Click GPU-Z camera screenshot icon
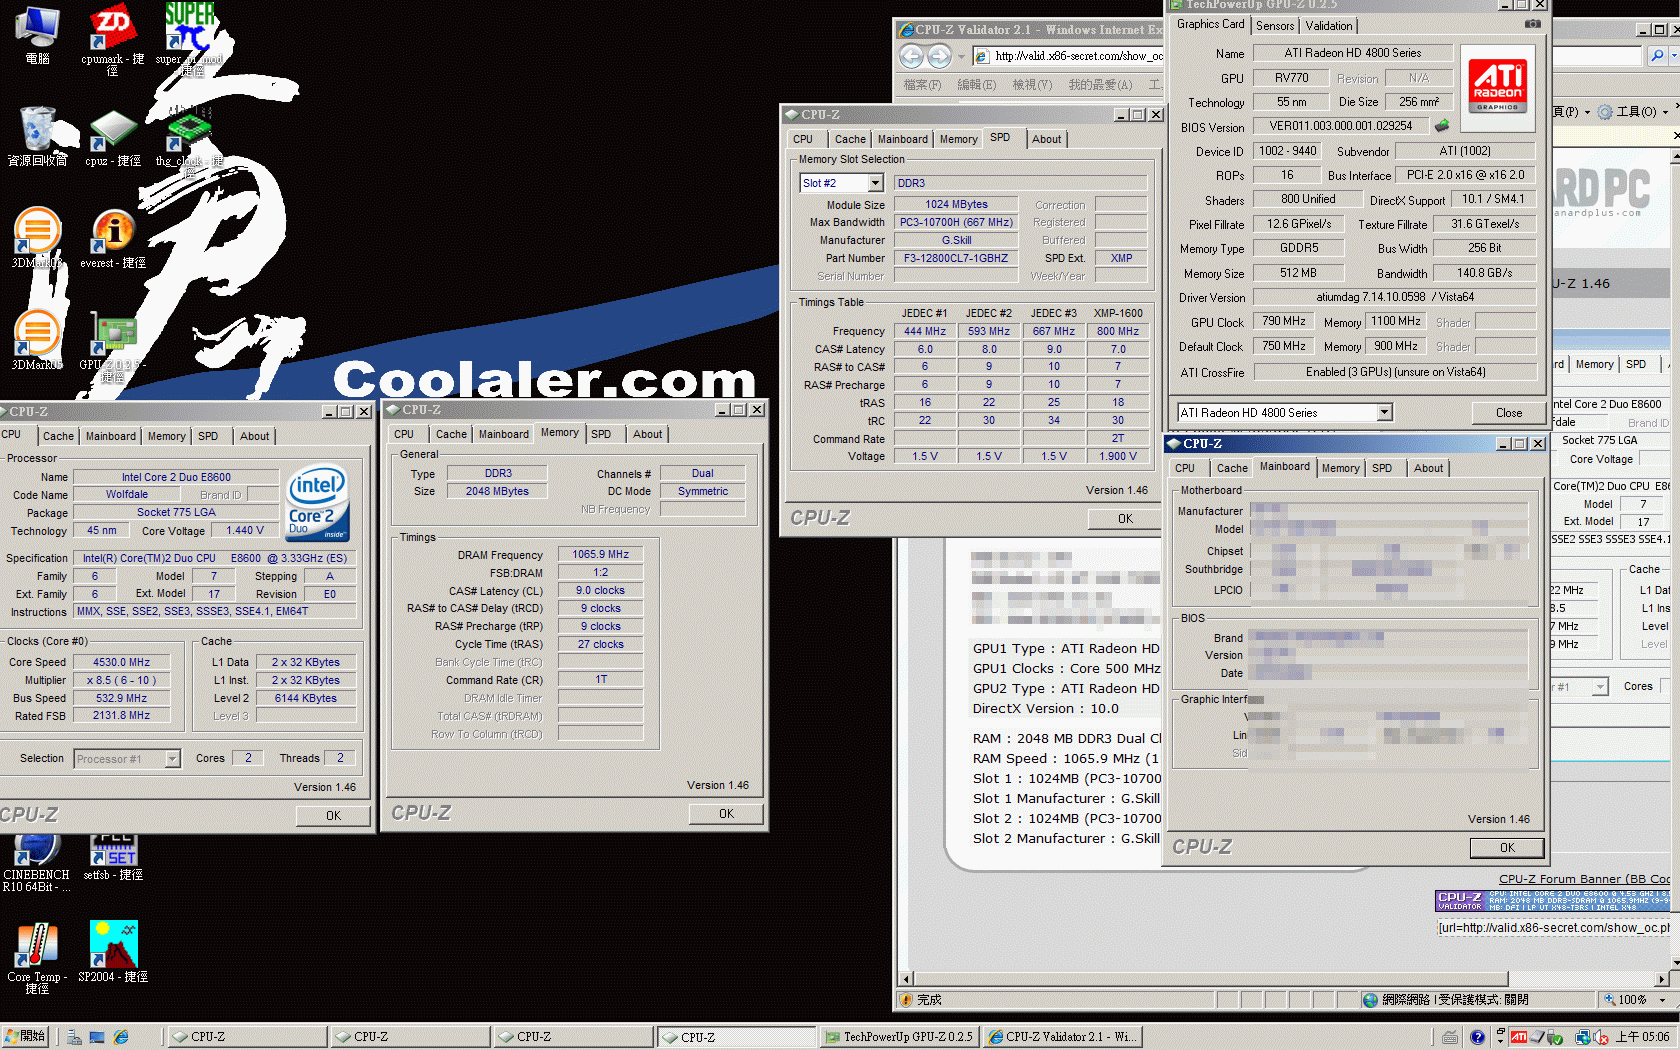1680x1050 pixels. (1532, 24)
